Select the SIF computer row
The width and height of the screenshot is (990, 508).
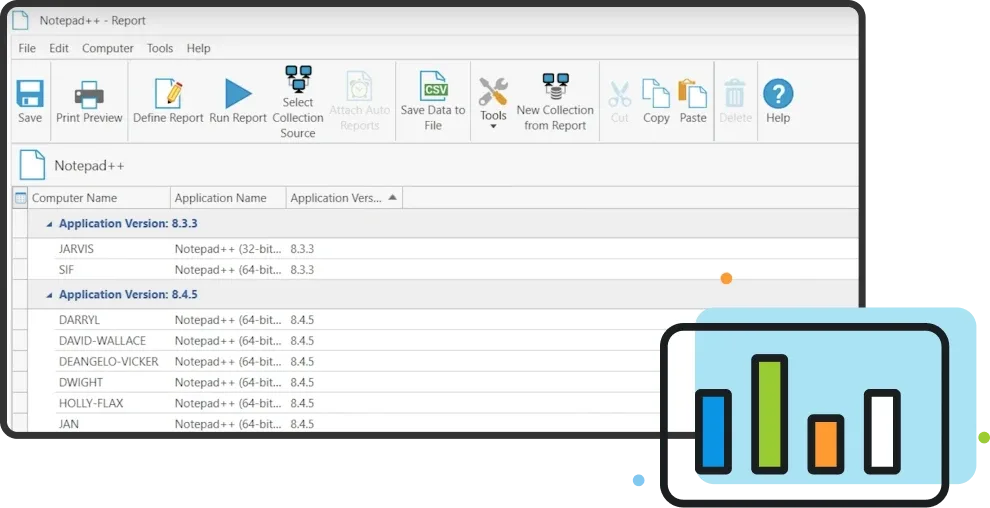click(x=442, y=269)
